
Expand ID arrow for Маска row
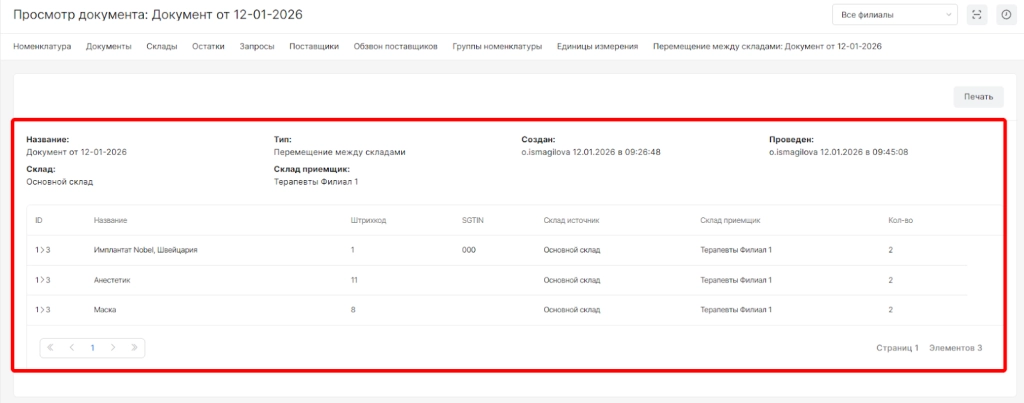click(x=43, y=310)
